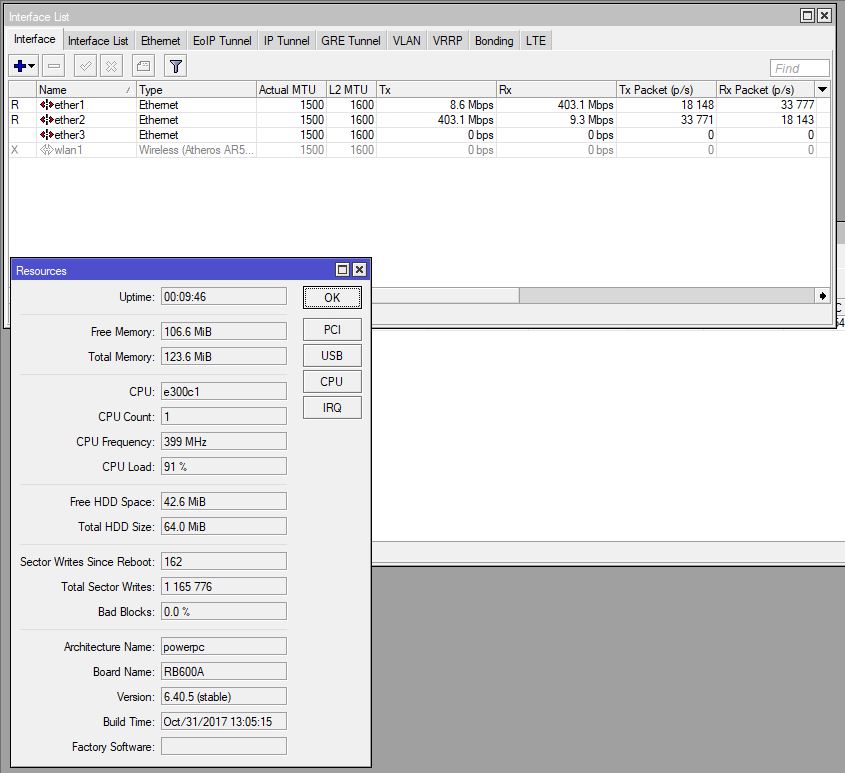Viewport: 845px width, 773px height.
Task: Sort by the Type column header
Action: pyautogui.click(x=196, y=89)
